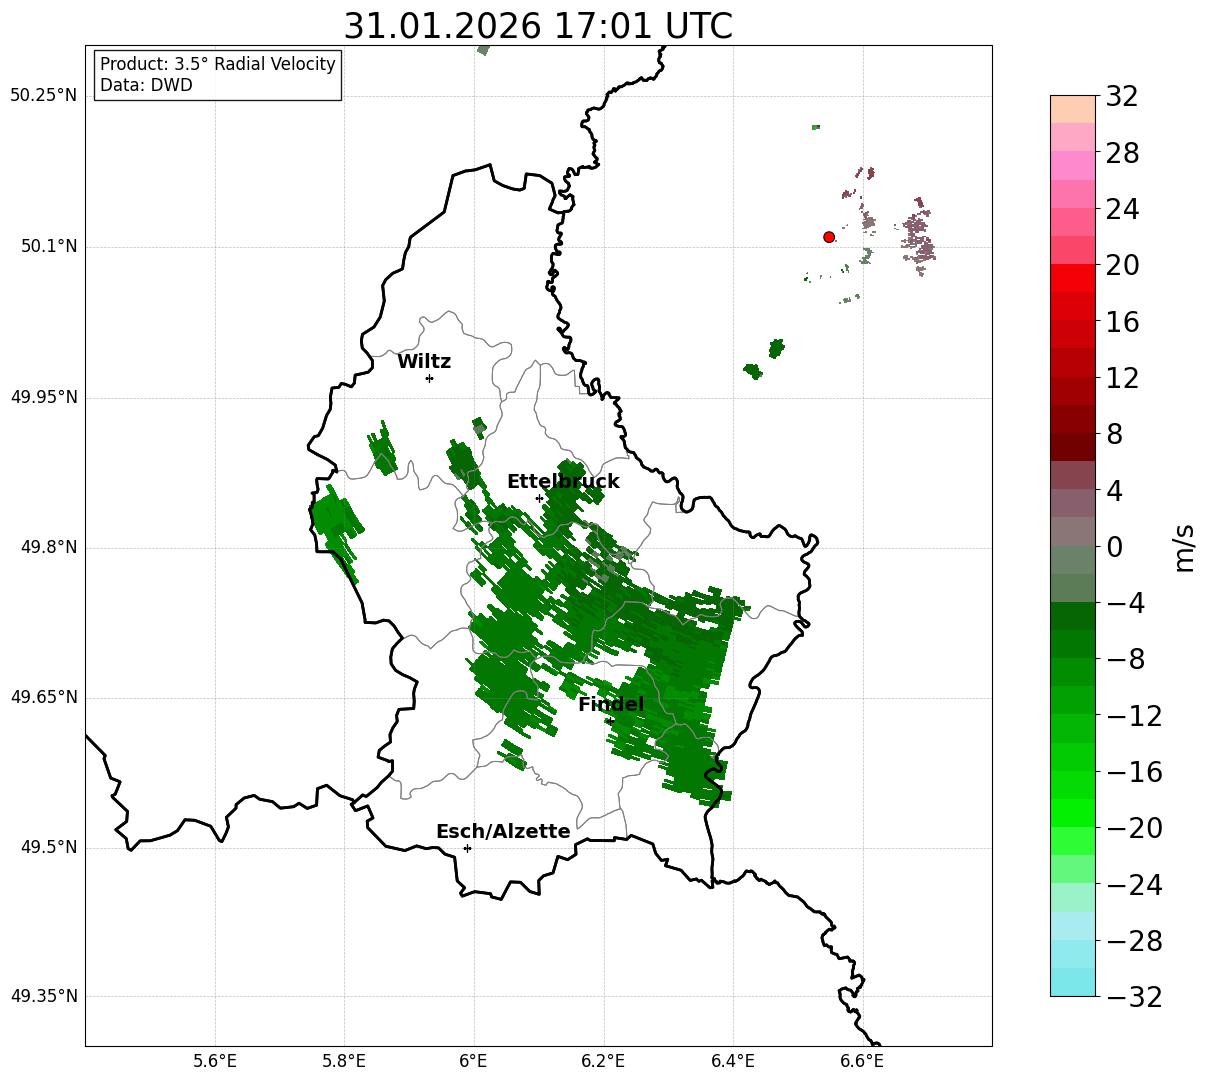The width and height of the screenshot is (1207, 1081).
Task: Click the 49.35°N latitude tick label
Action: click(x=43, y=996)
